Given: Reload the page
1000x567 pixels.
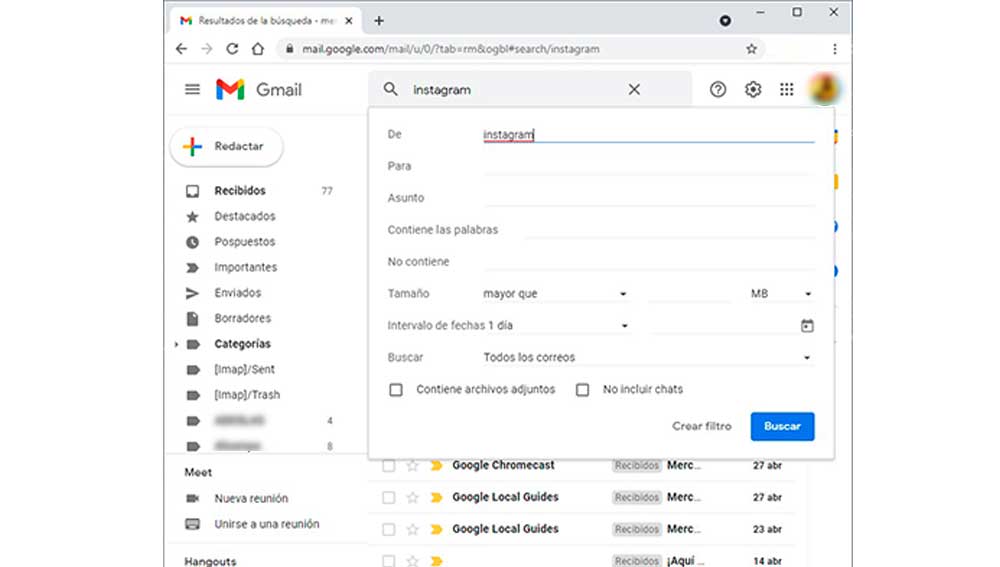Looking at the screenshot, I should pos(232,49).
